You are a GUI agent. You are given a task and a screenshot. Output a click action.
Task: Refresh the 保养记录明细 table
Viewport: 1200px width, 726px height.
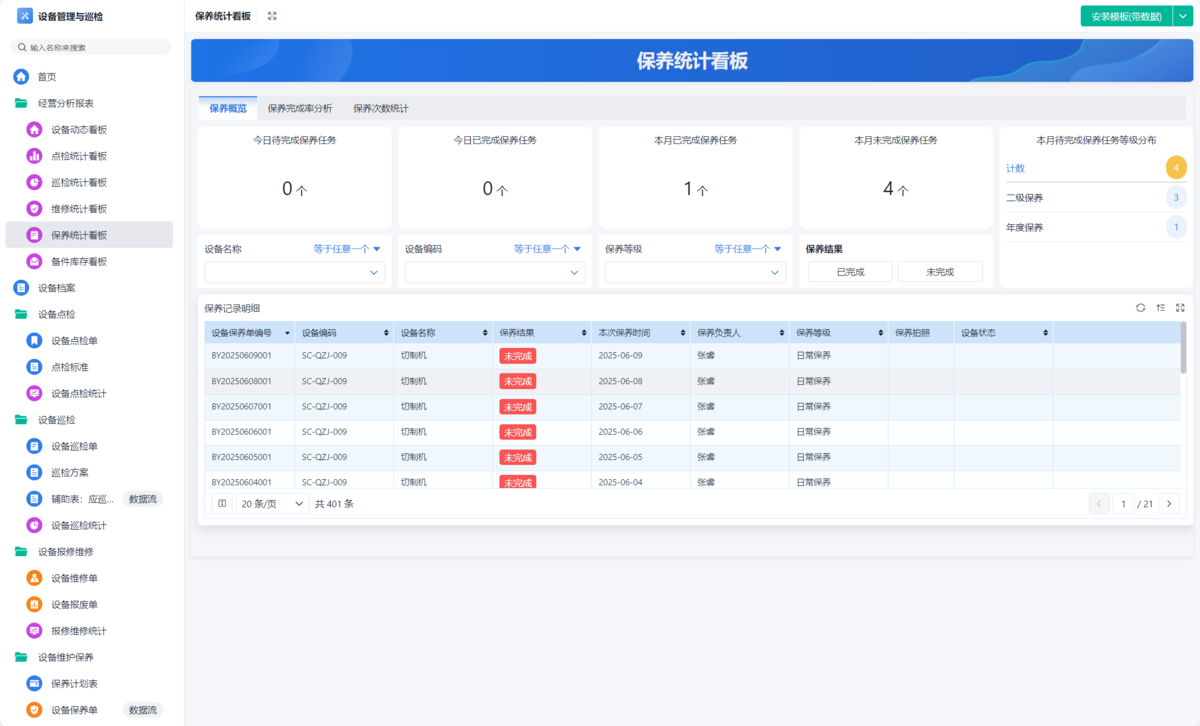[1141, 308]
